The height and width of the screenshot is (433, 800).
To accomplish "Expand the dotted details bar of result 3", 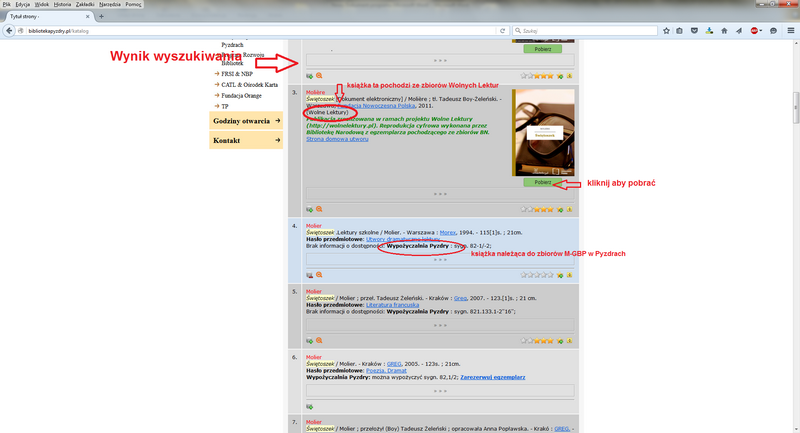I will 439,192.
